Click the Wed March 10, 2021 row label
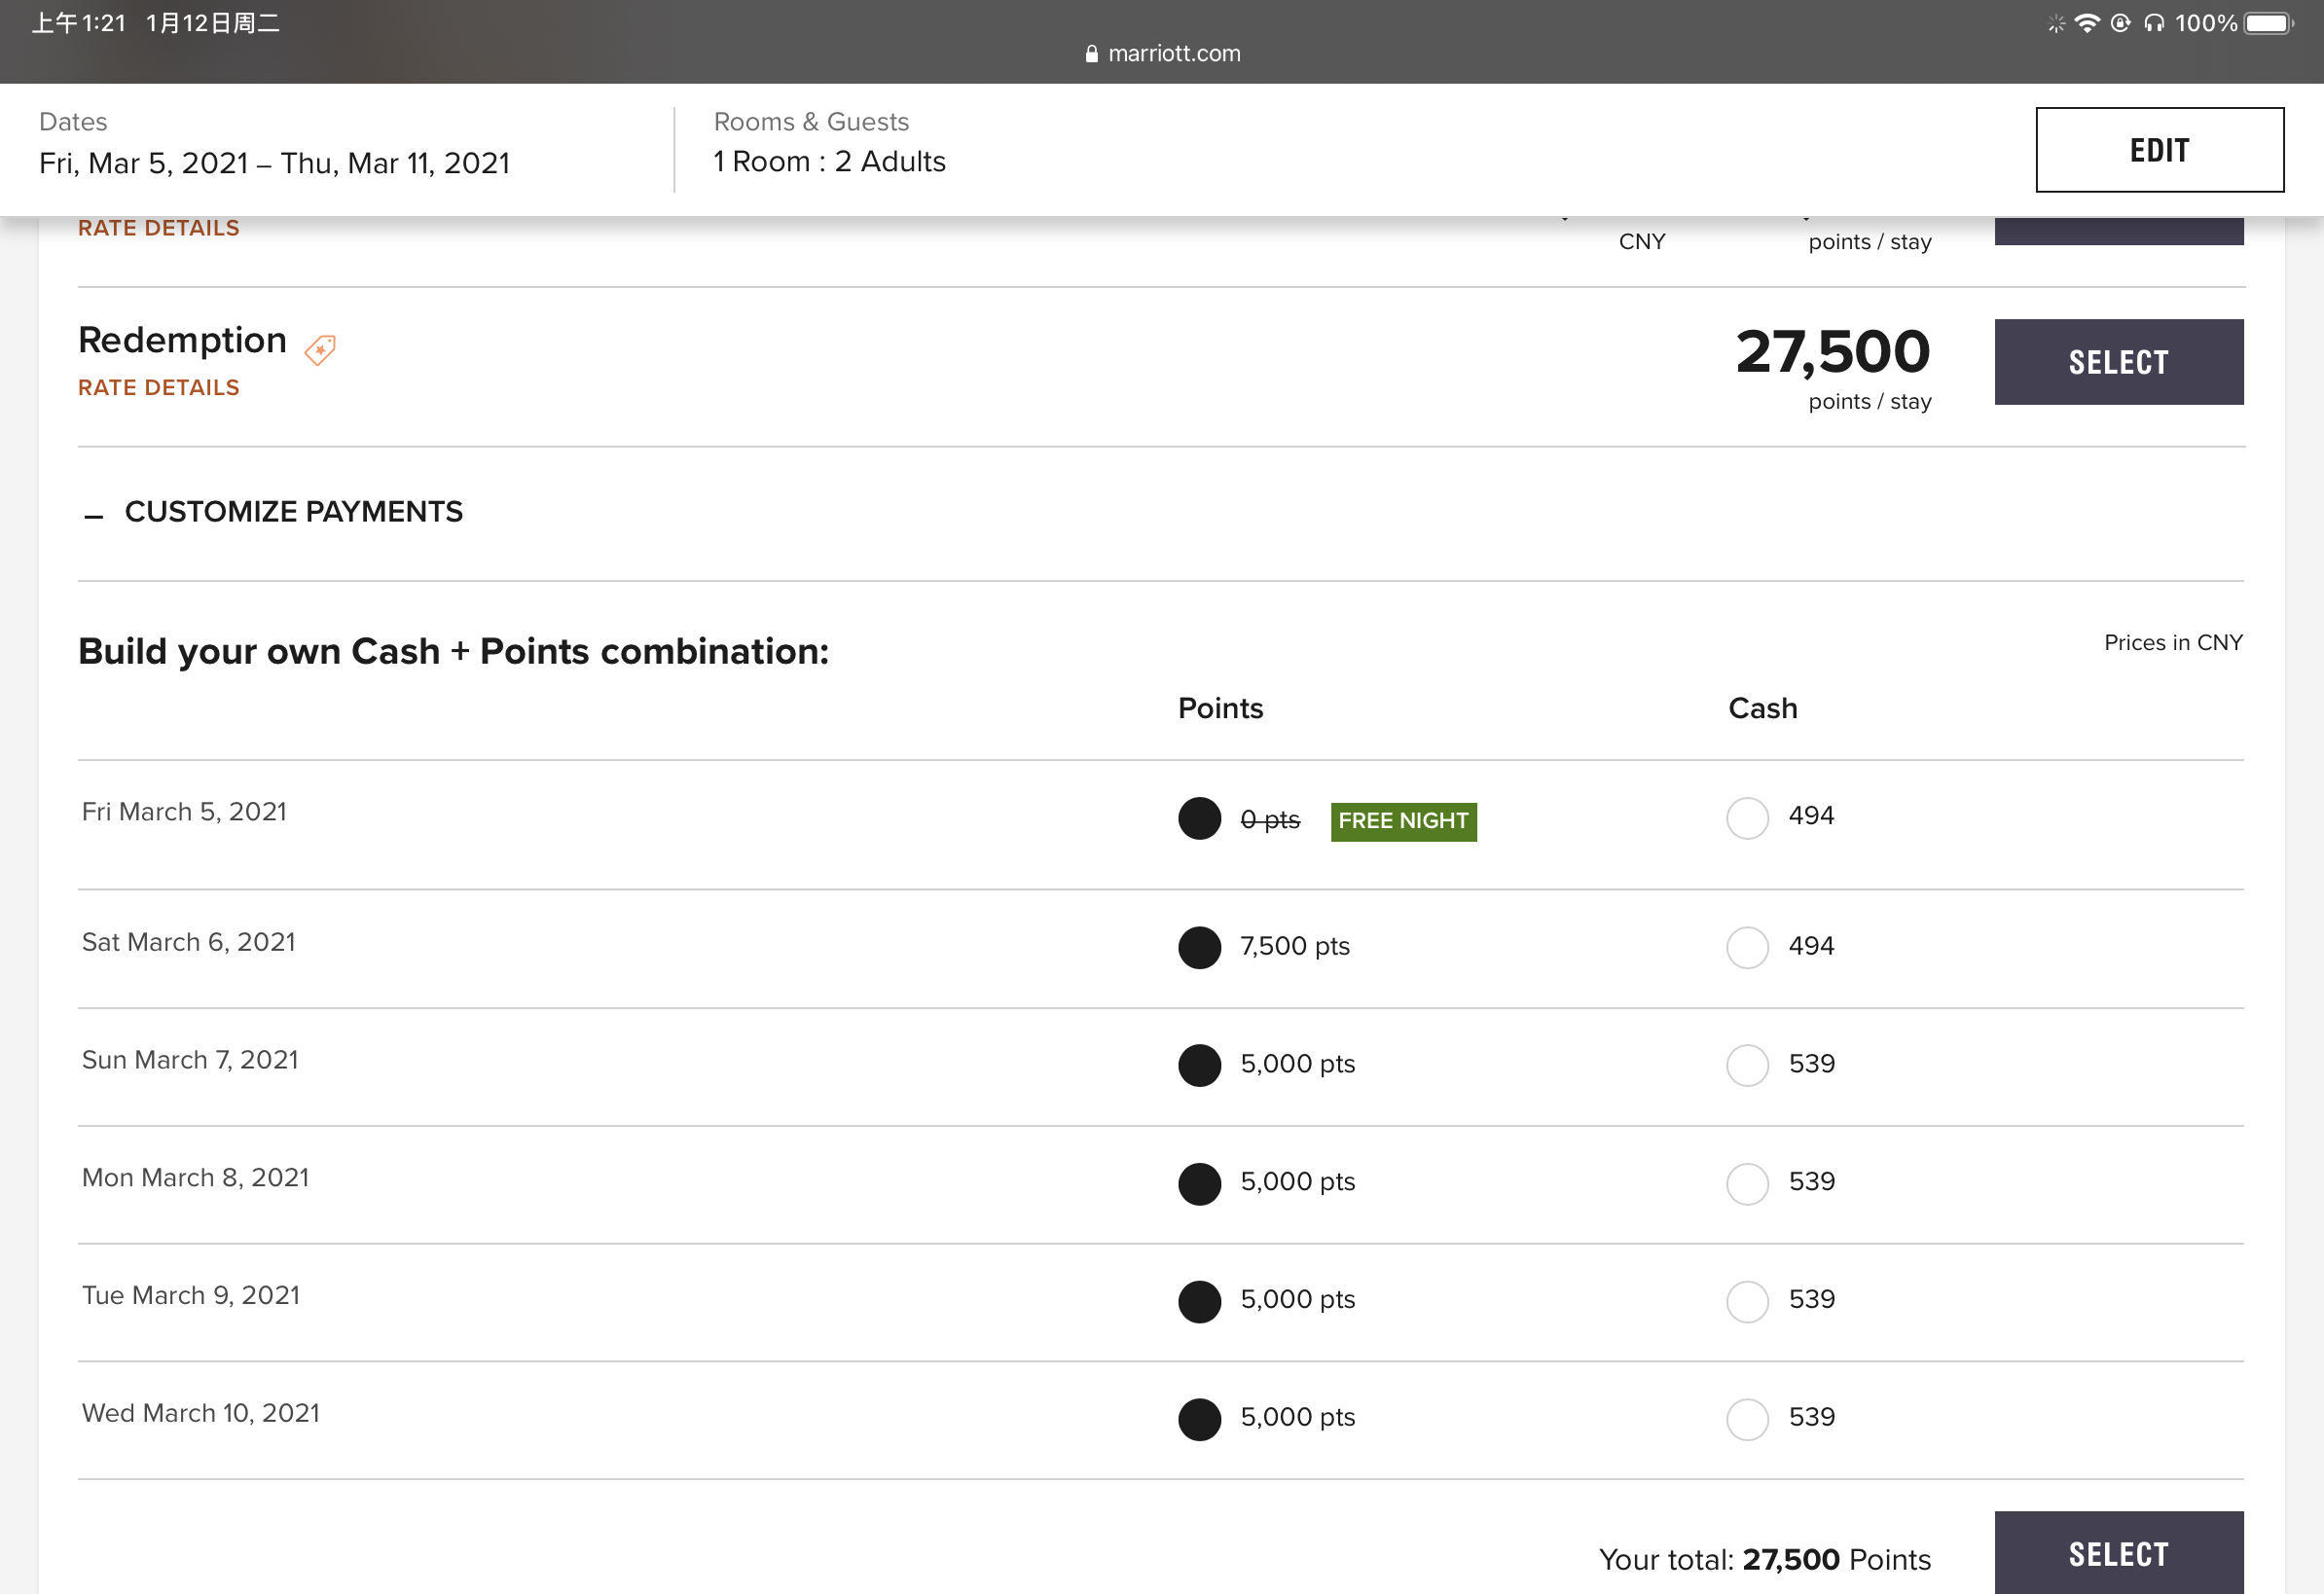This screenshot has height=1594, width=2324. [x=201, y=1413]
